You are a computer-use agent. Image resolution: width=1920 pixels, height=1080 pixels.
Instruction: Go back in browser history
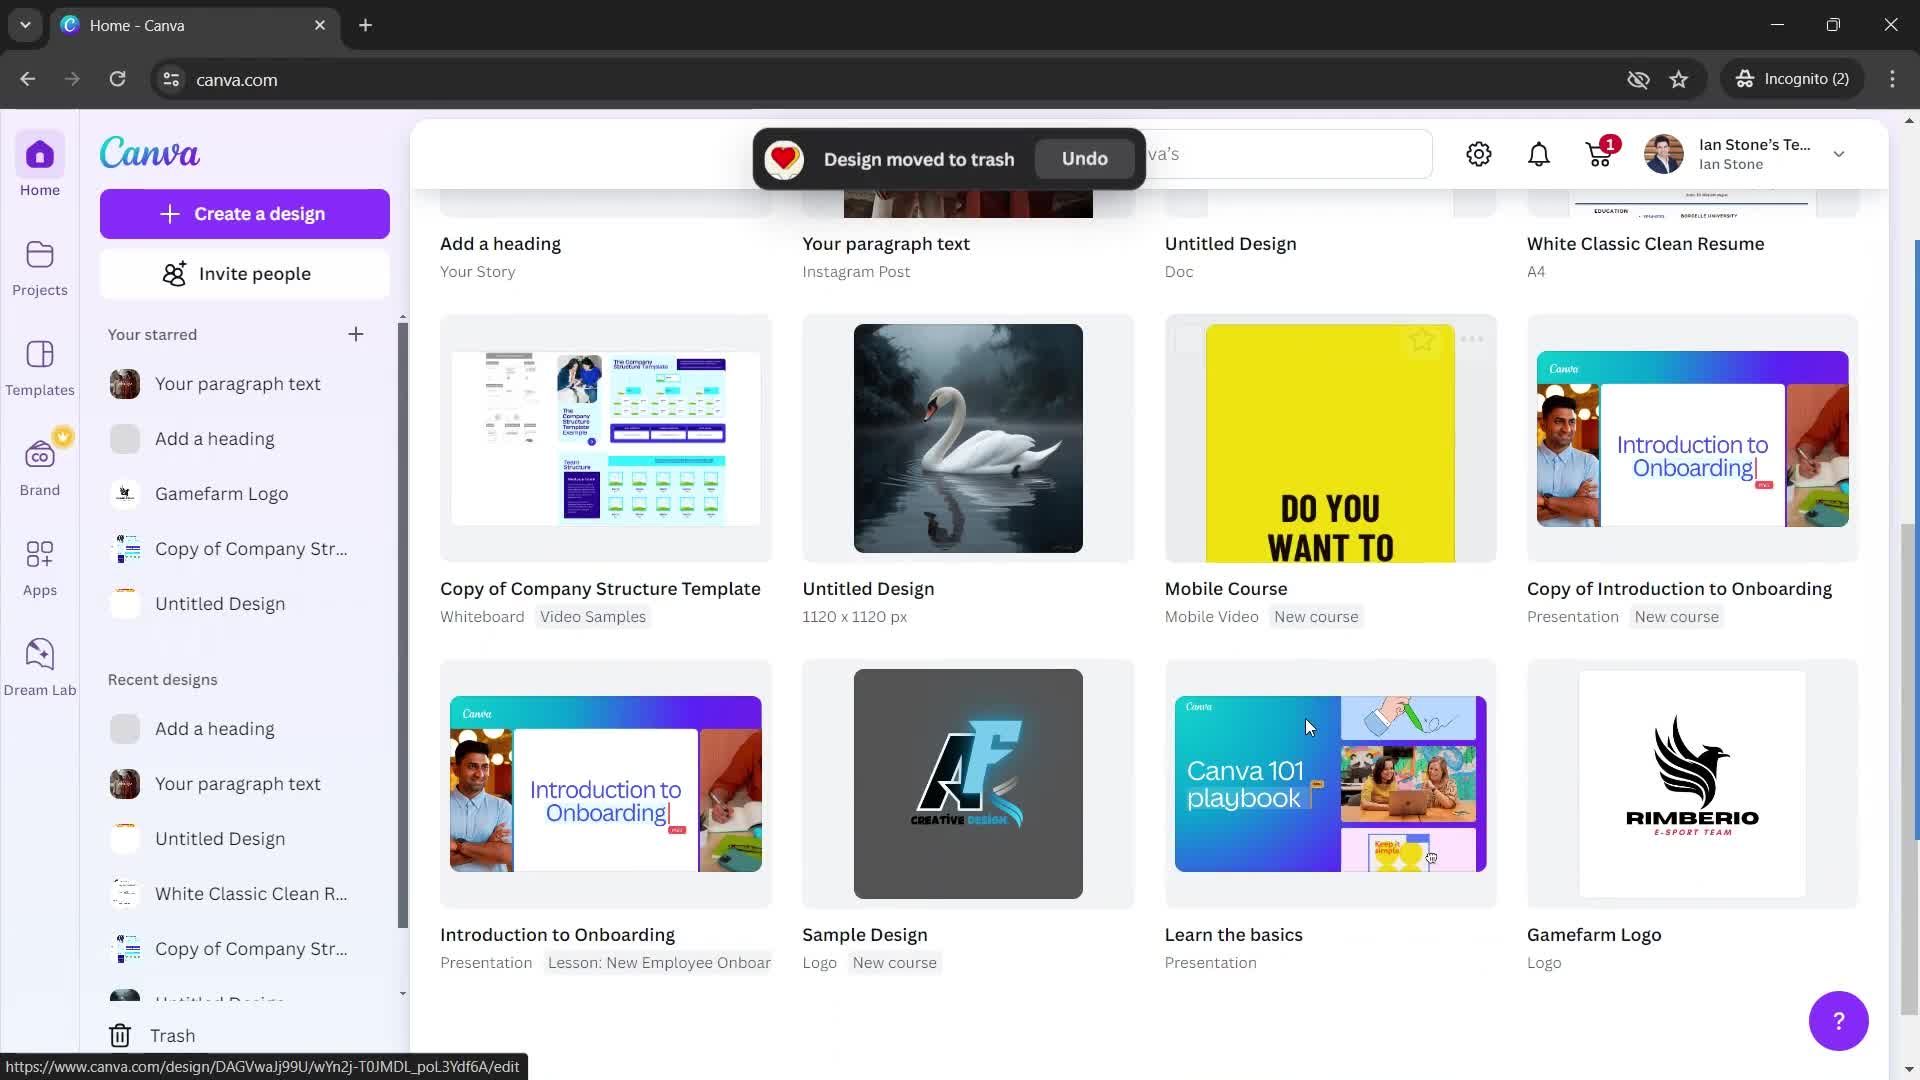pos(27,79)
